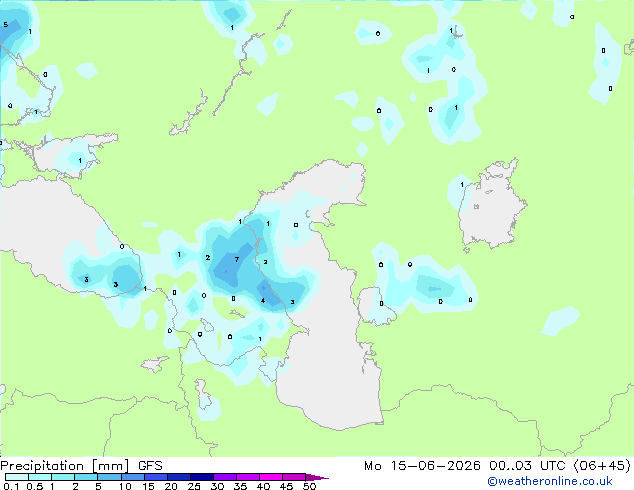Click the 10–15 mm legend swatch
The image size is (634, 490).
coord(132,477)
